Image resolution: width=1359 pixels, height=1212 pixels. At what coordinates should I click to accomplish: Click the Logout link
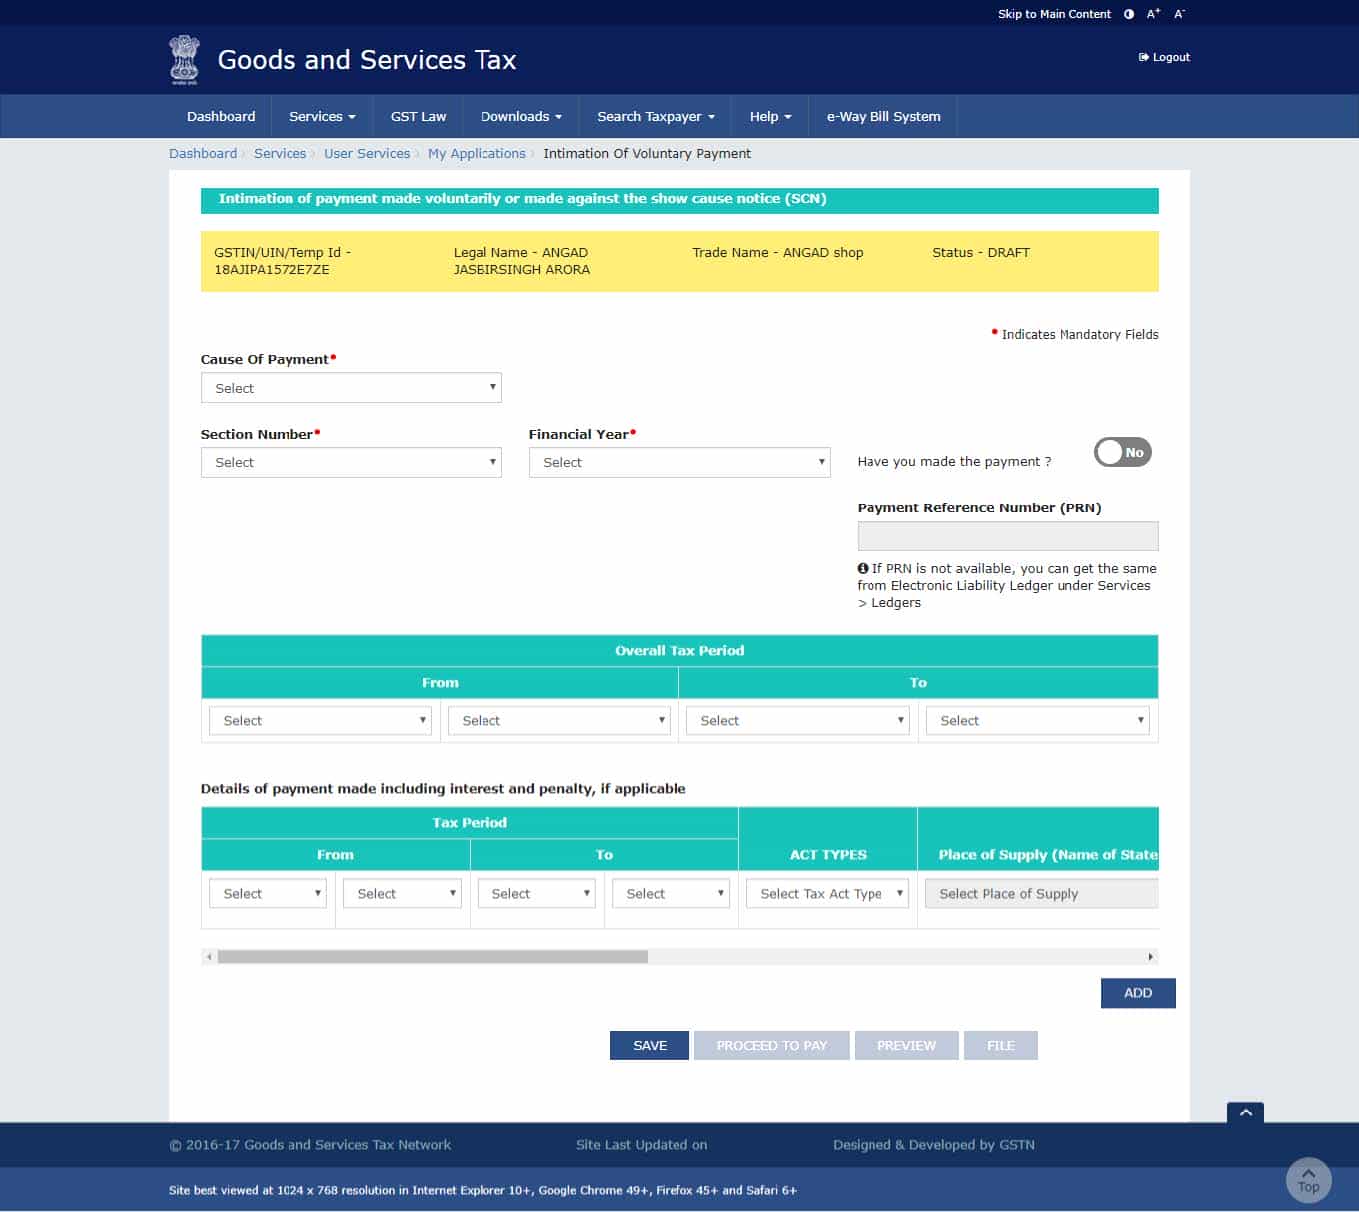click(1164, 57)
